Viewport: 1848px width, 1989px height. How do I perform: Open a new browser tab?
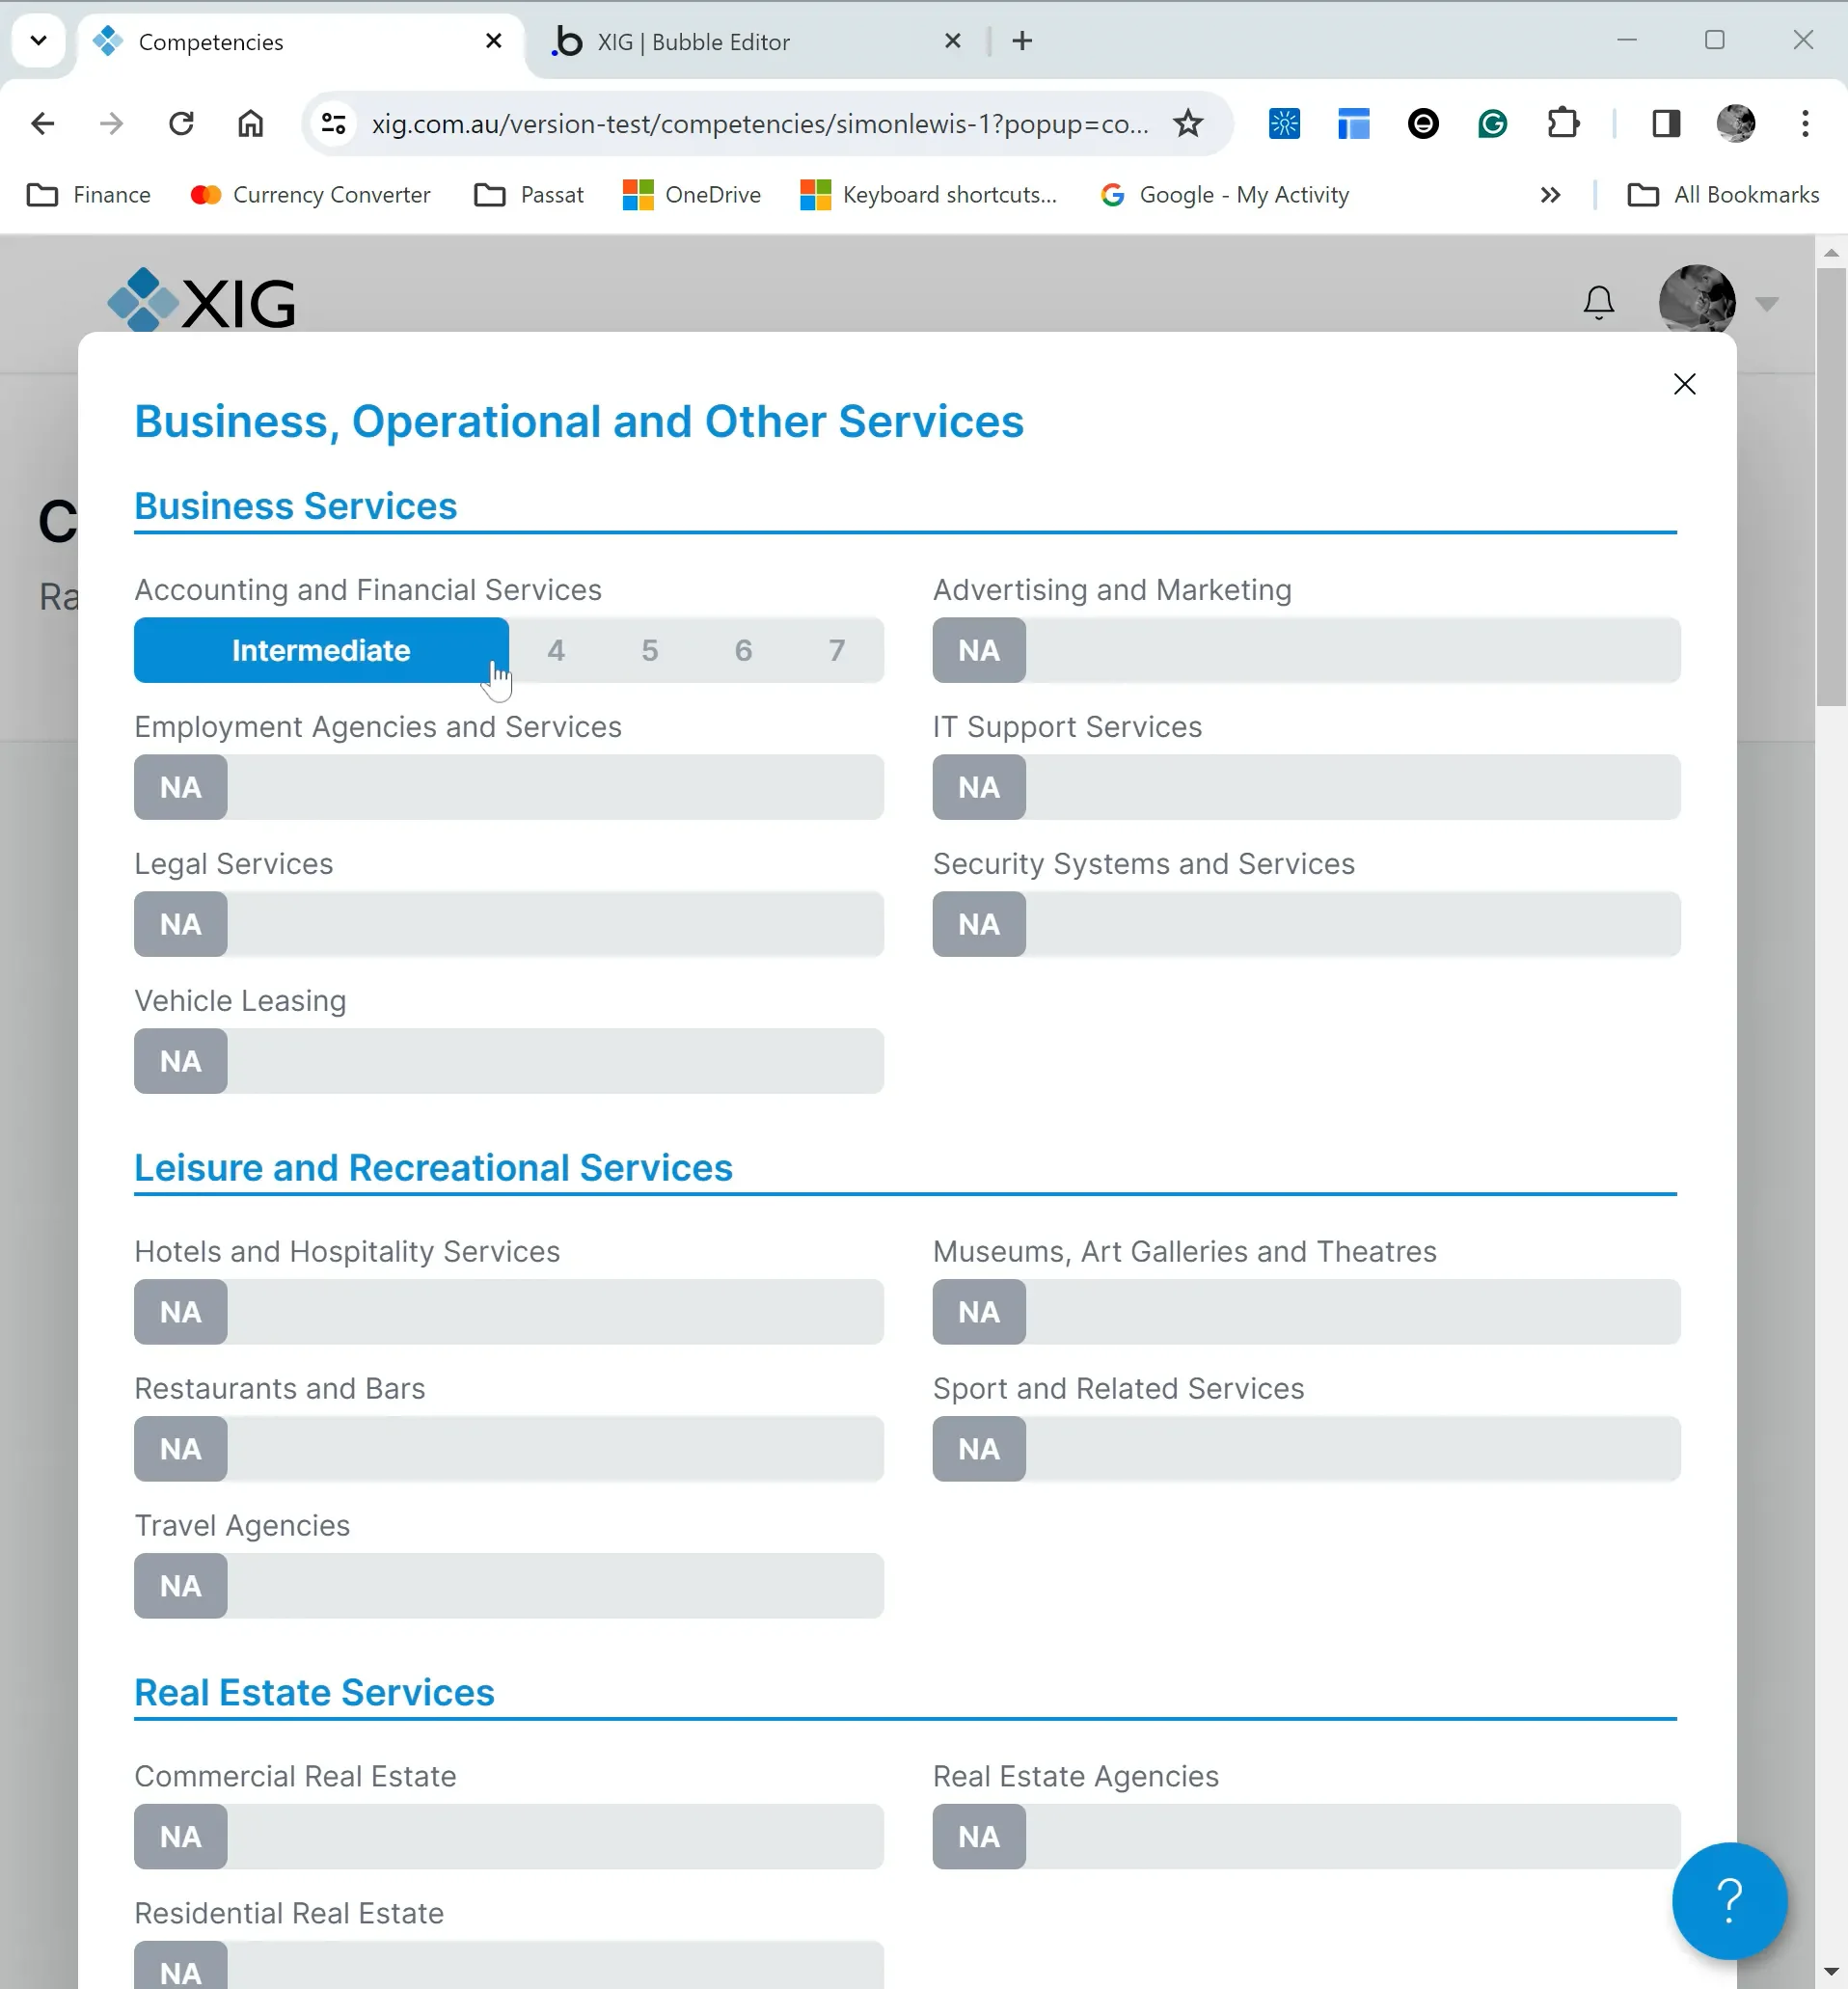pos(1022,41)
